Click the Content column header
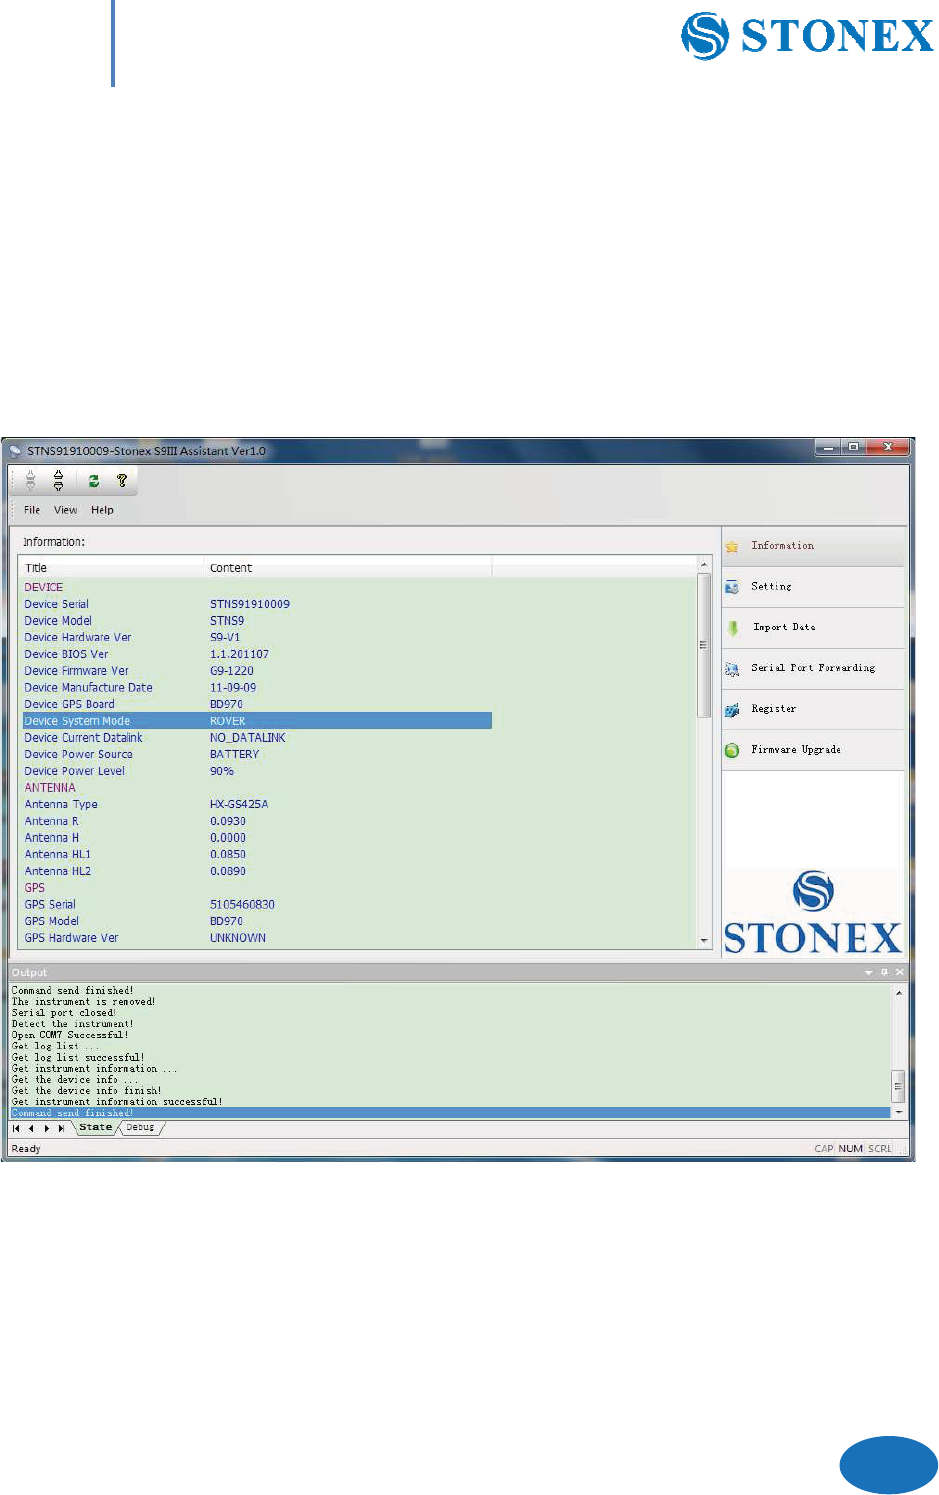 pos(348,568)
